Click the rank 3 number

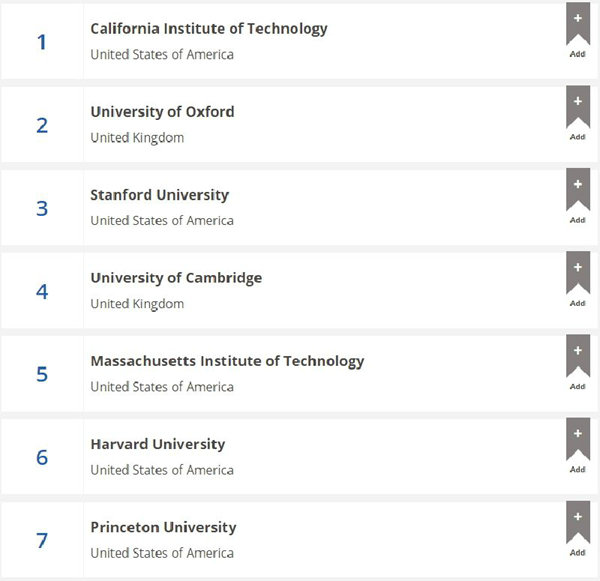pos(42,208)
